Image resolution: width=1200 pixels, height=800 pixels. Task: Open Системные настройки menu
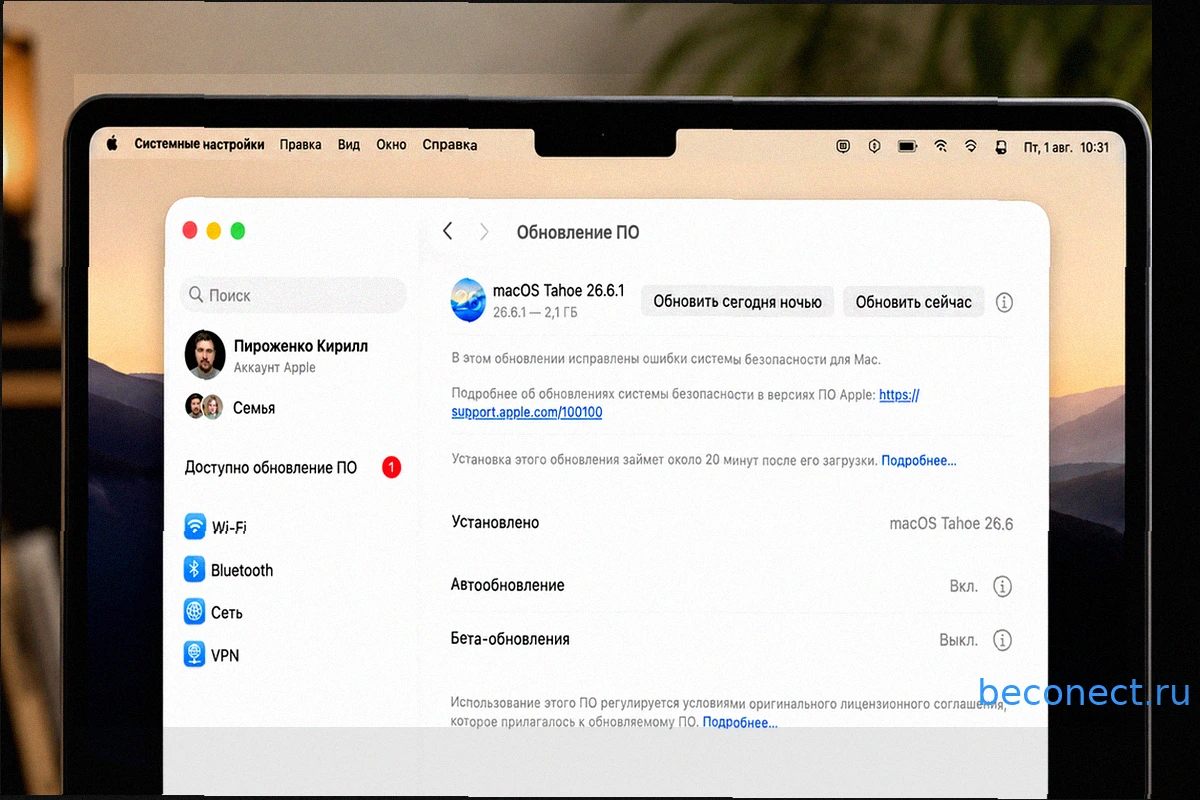pyautogui.click(x=200, y=145)
